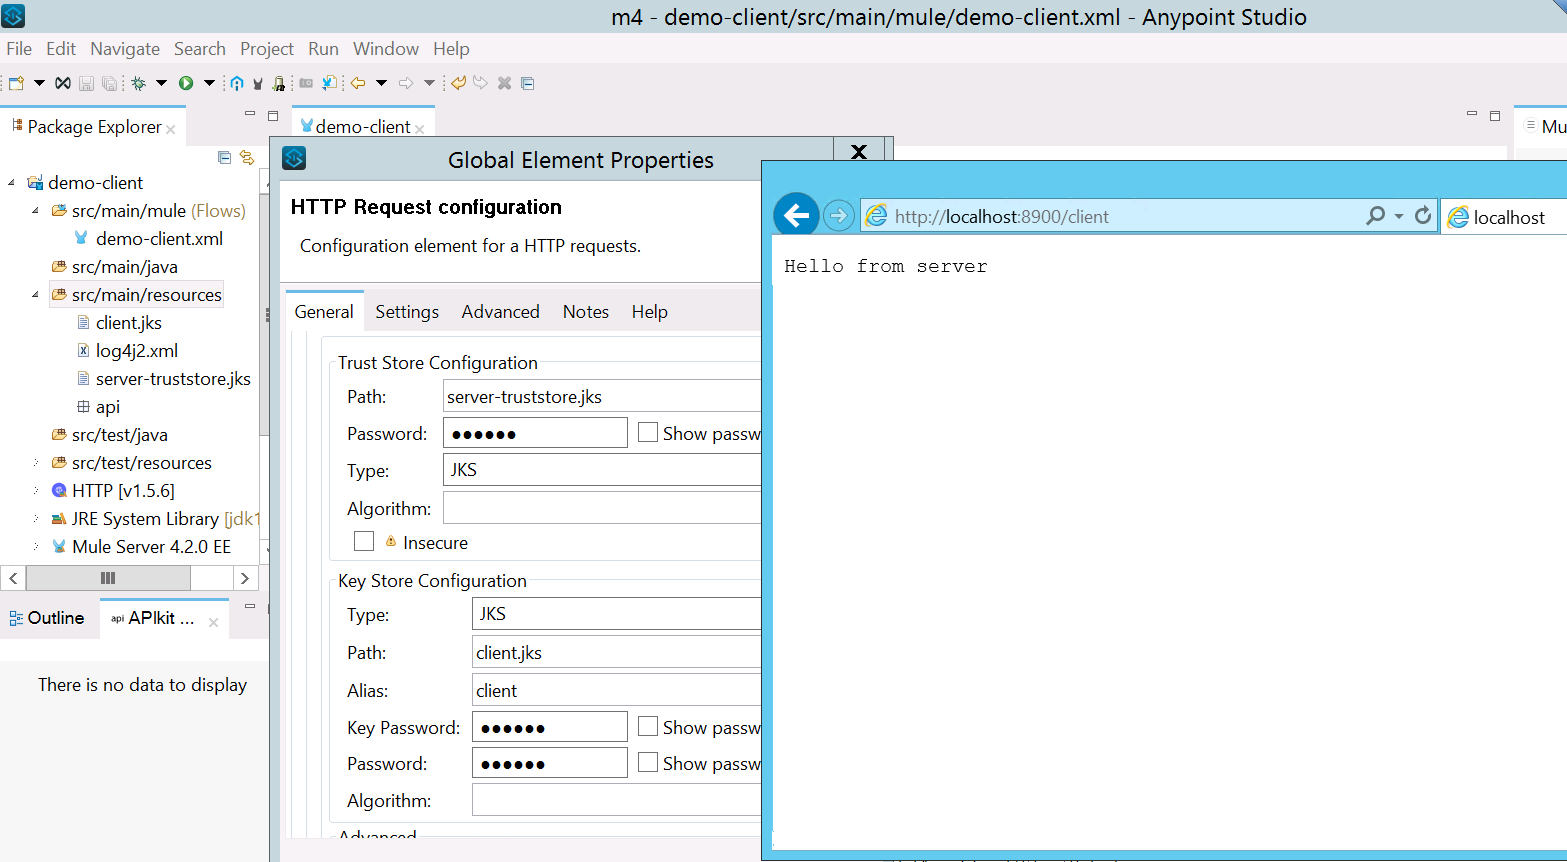
Task: Open the File menu
Action: click(x=19, y=49)
